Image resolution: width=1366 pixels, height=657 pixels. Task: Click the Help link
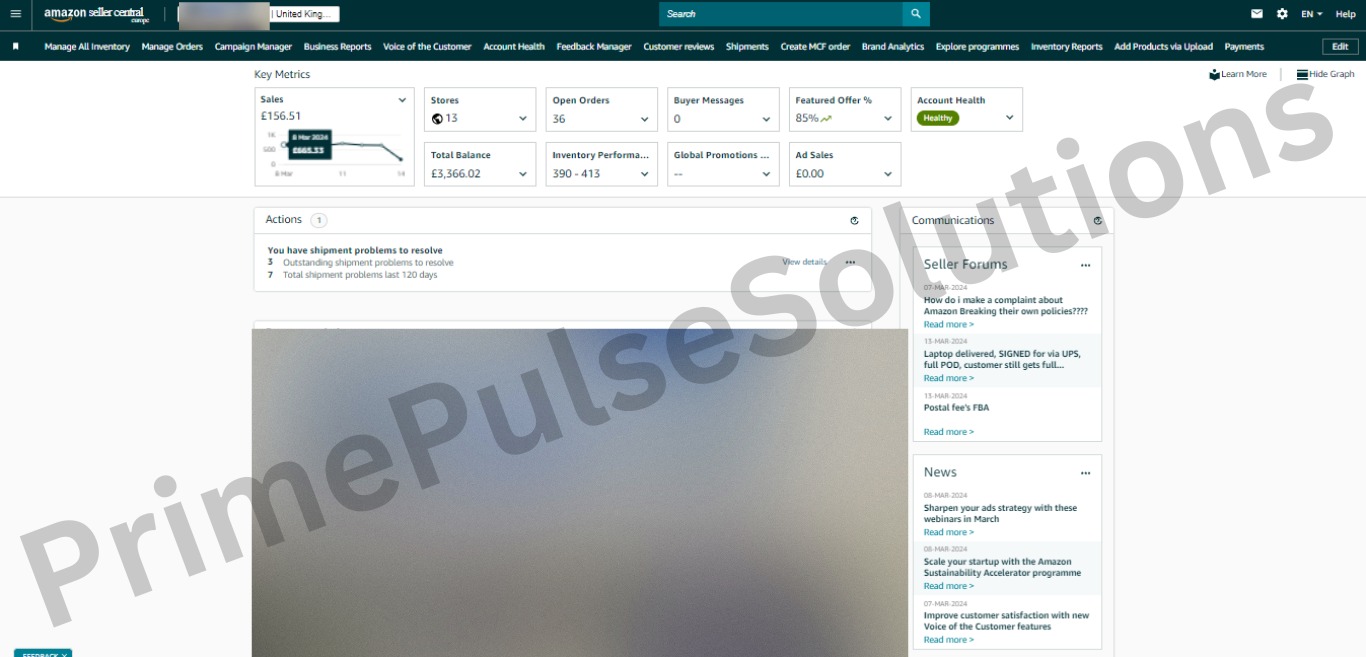pos(1345,14)
